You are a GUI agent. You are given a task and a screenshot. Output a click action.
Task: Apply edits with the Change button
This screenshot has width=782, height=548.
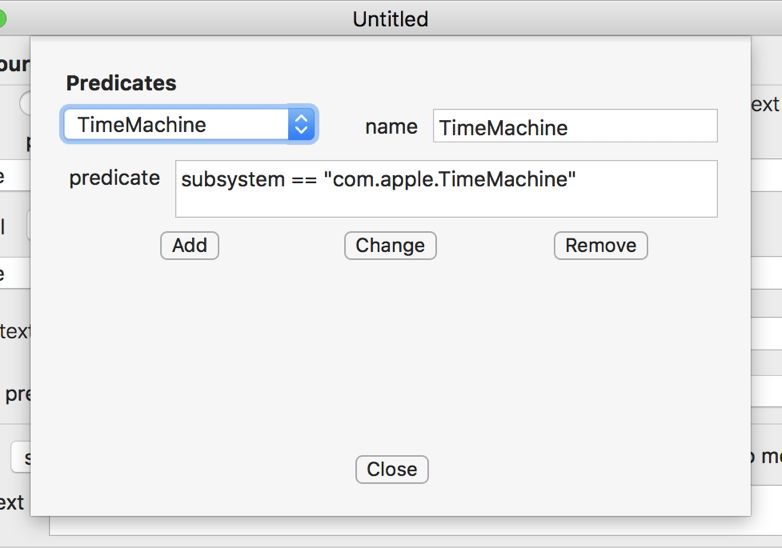(390, 246)
